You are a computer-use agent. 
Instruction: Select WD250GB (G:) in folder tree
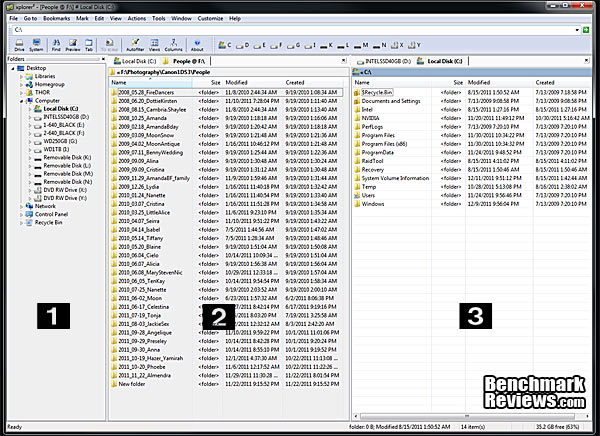[60, 141]
